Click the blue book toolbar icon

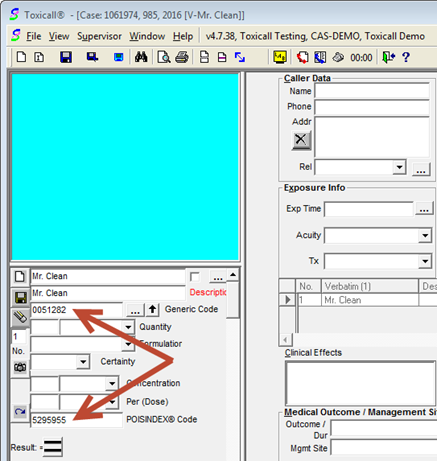(x=320, y=57)
